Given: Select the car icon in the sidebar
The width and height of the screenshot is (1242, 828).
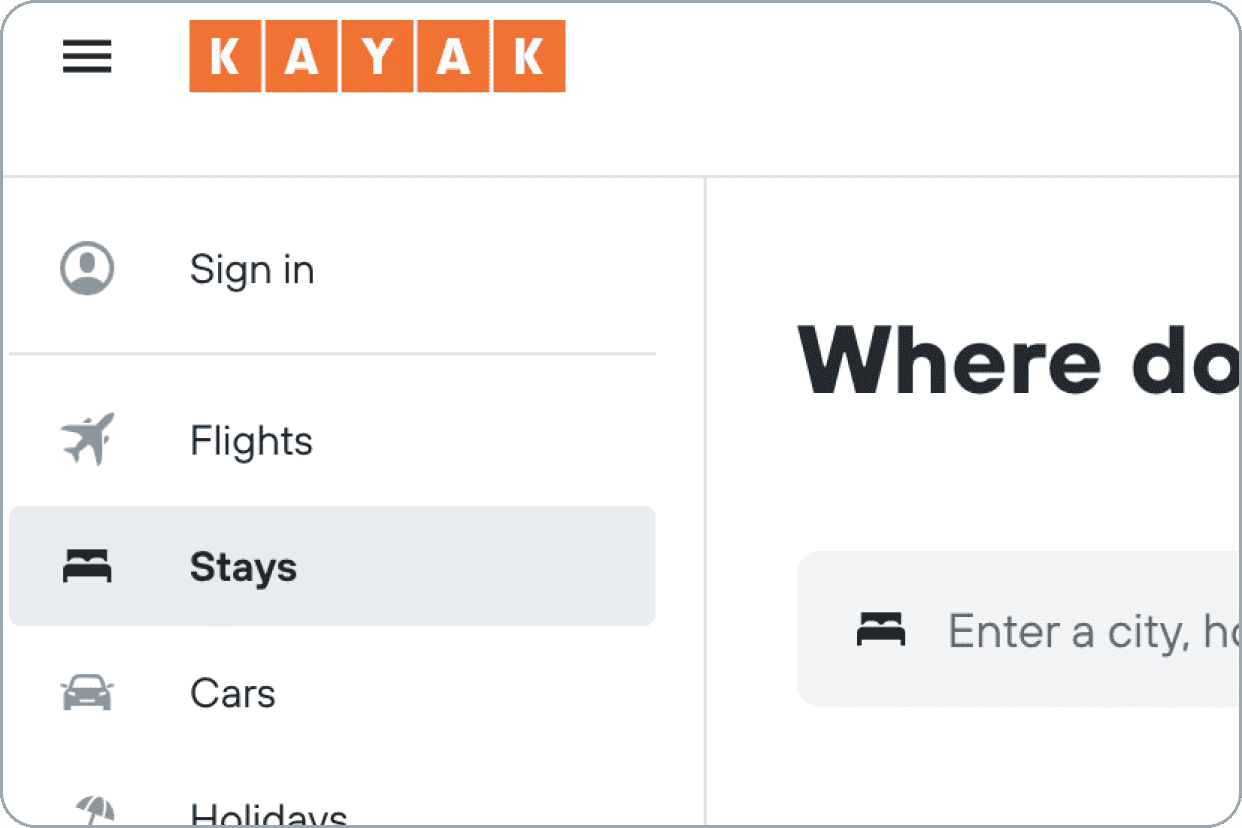Looking at the screenshot, I should coord(88,692).
